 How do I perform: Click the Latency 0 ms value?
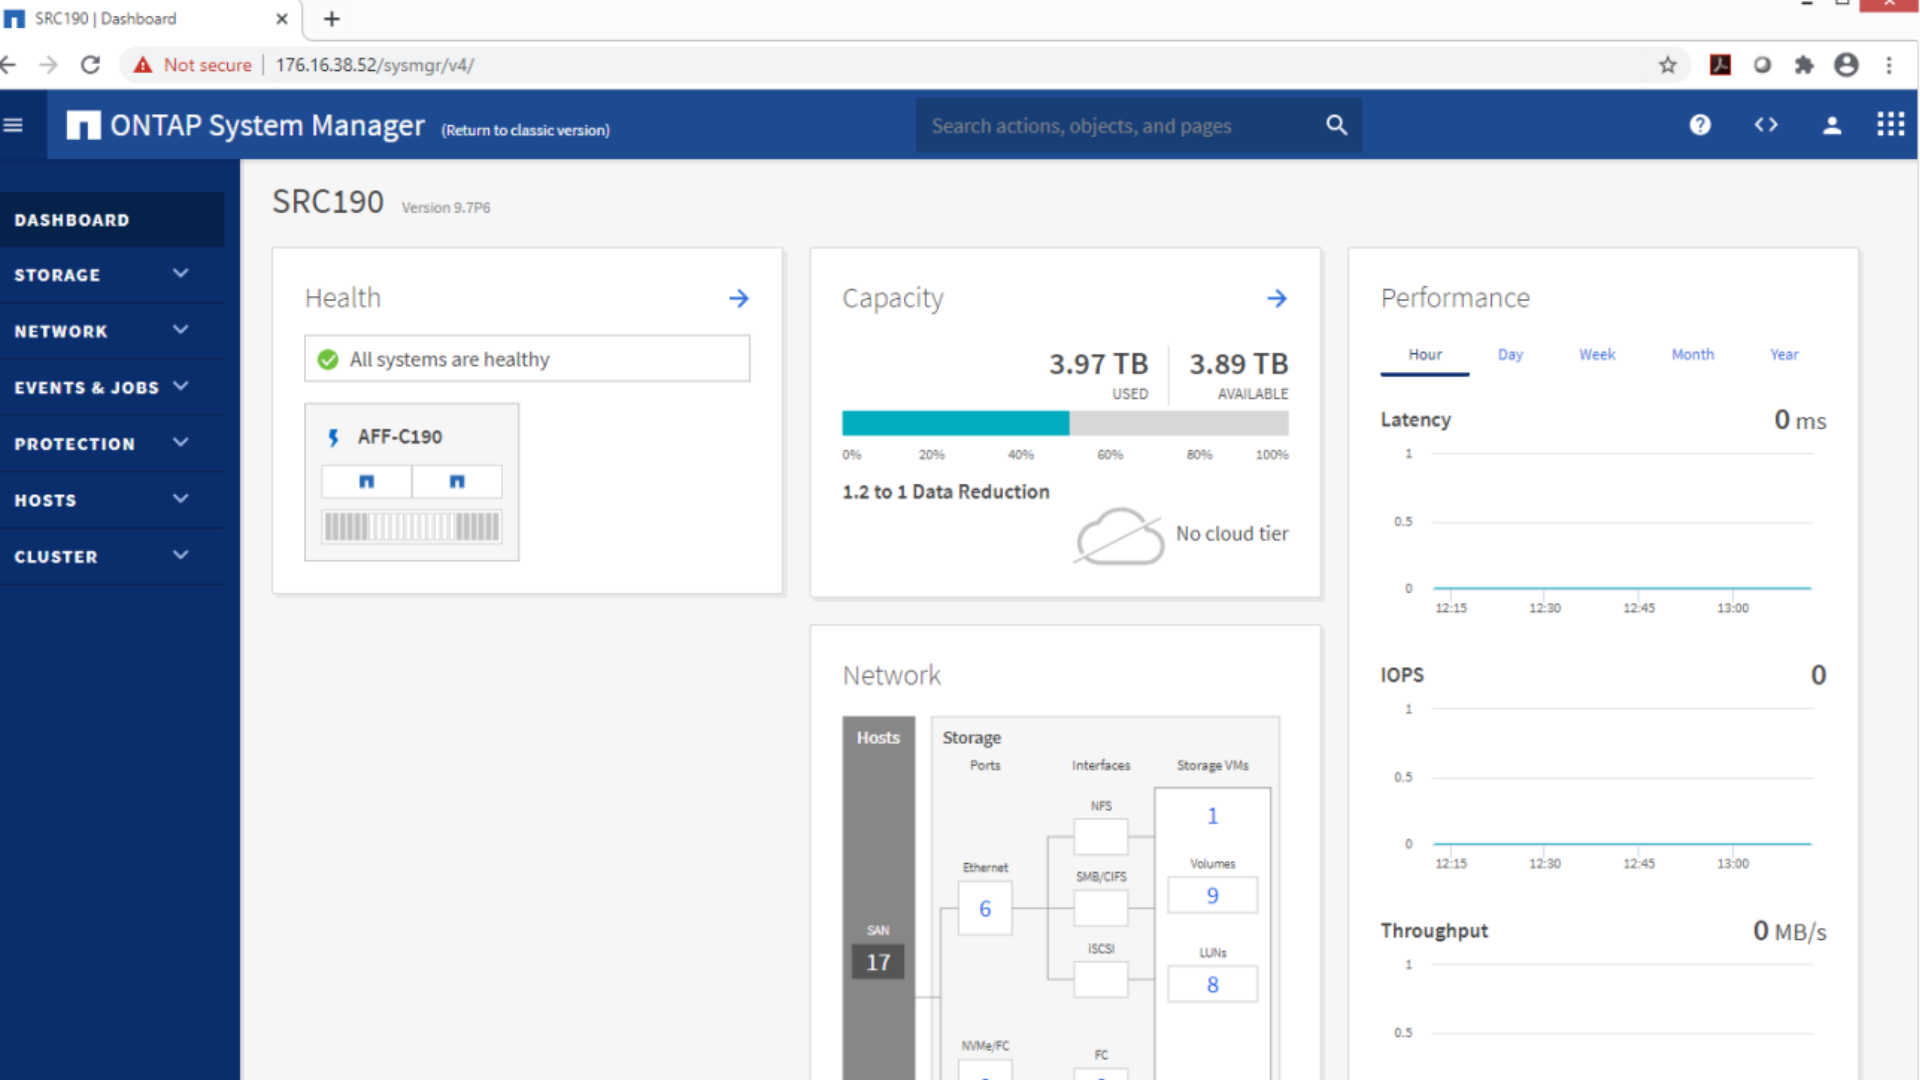click(x=1800, y=420)
